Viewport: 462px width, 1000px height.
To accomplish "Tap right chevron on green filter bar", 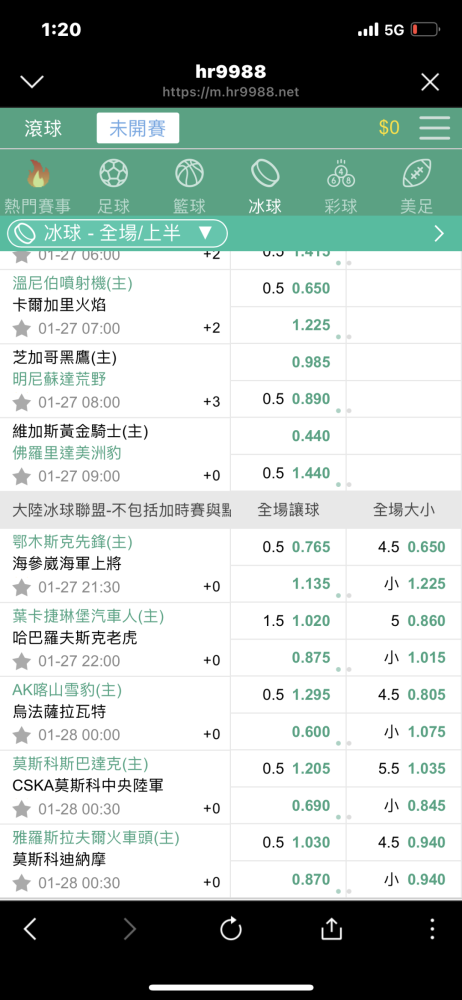I will pyautogui.click(x=439, y=233).
